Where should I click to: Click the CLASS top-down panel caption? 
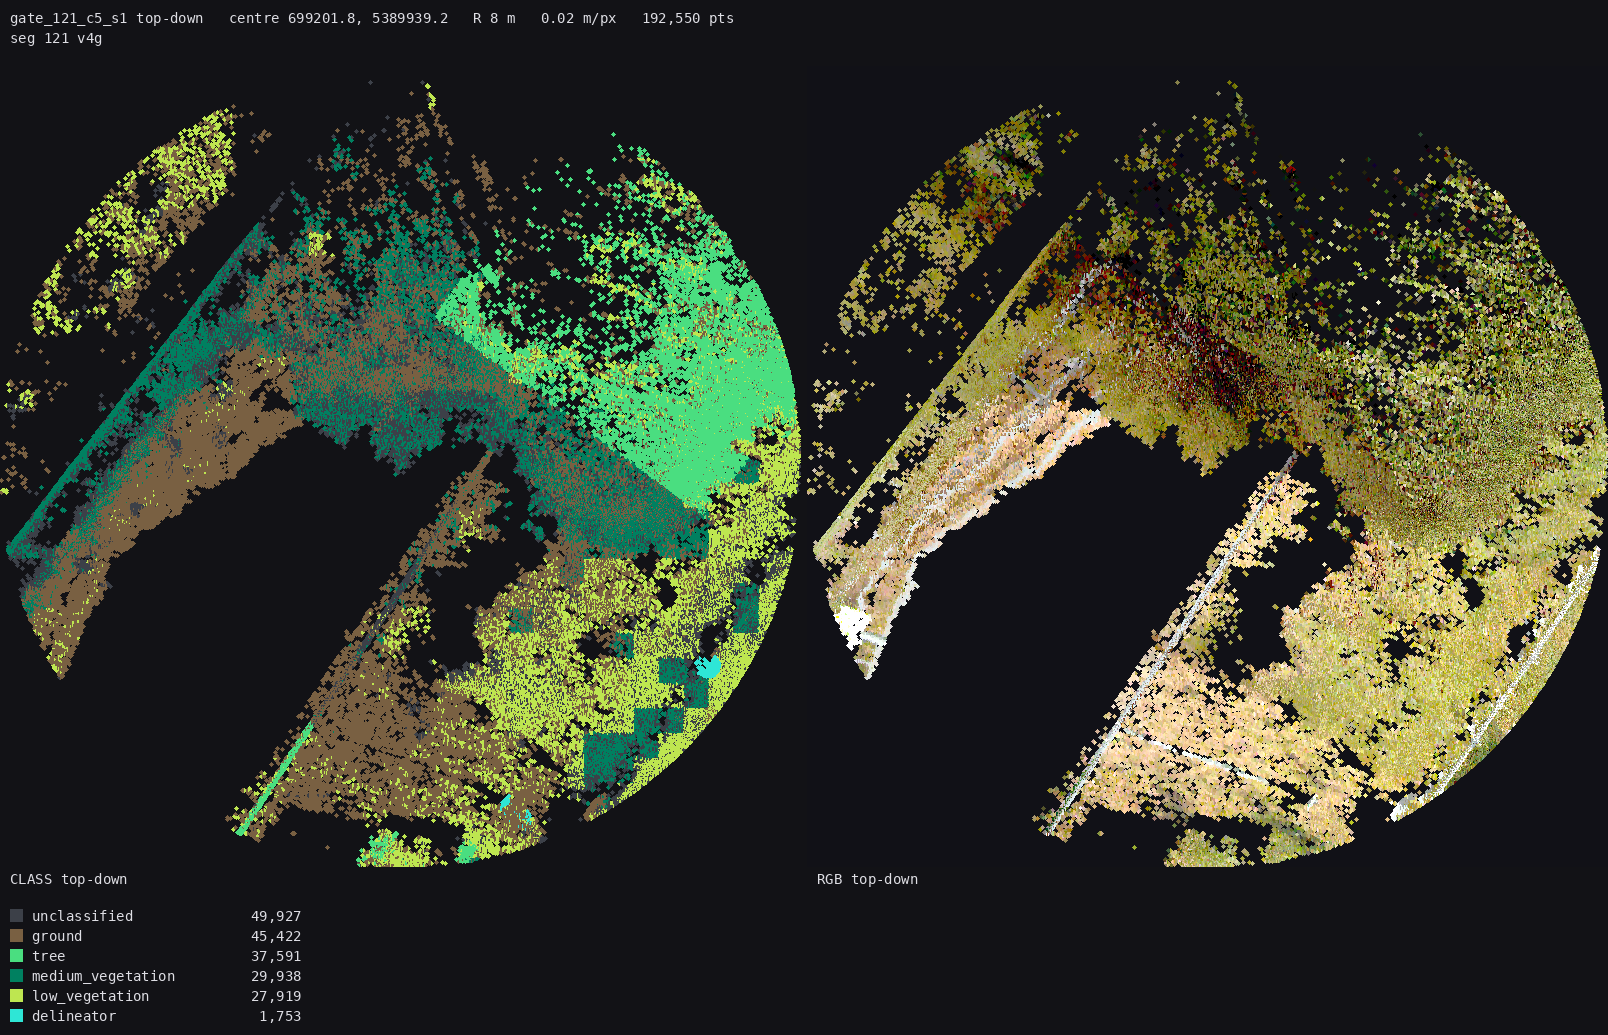pyautogui.click(x=69, y=879)
